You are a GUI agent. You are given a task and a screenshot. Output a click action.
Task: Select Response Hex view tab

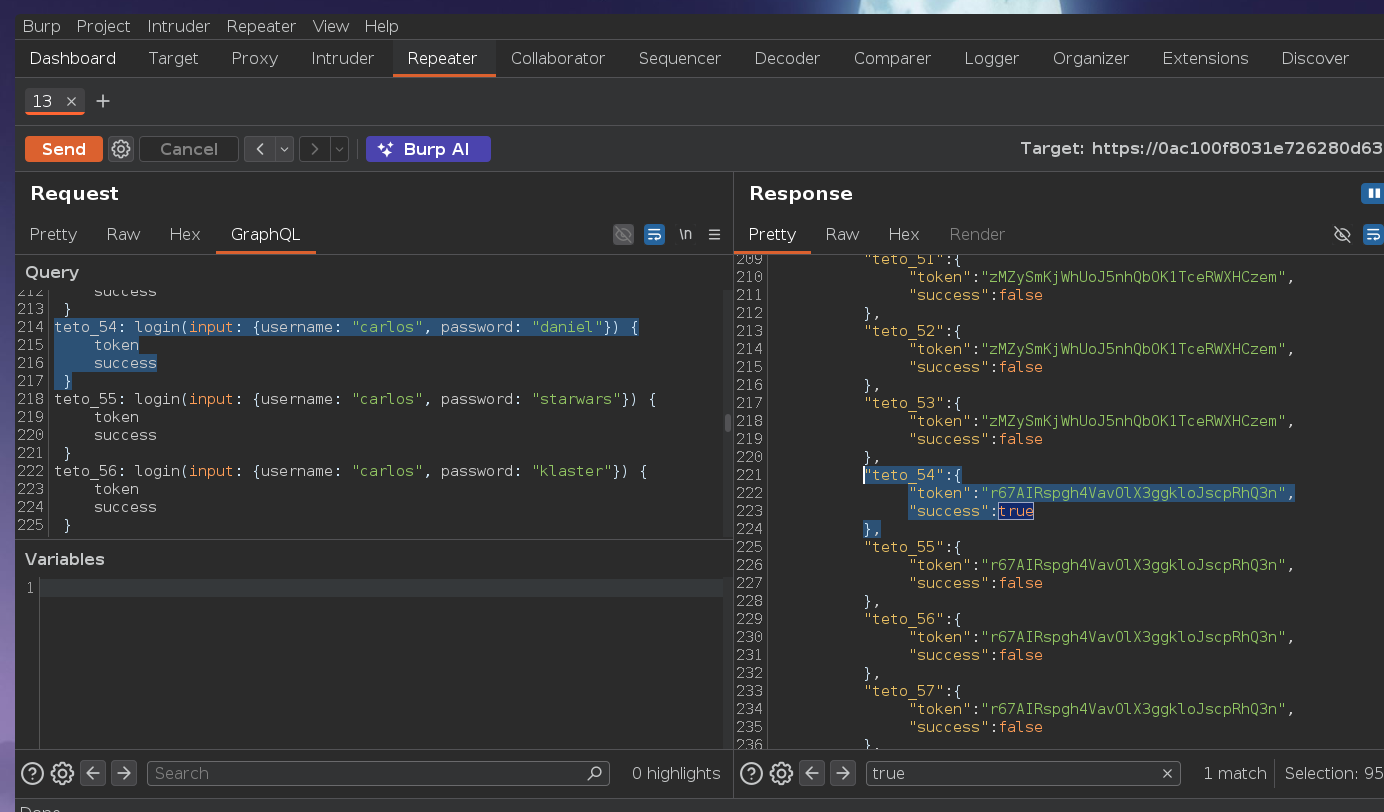pyautogui.click(x=904, y=234)
